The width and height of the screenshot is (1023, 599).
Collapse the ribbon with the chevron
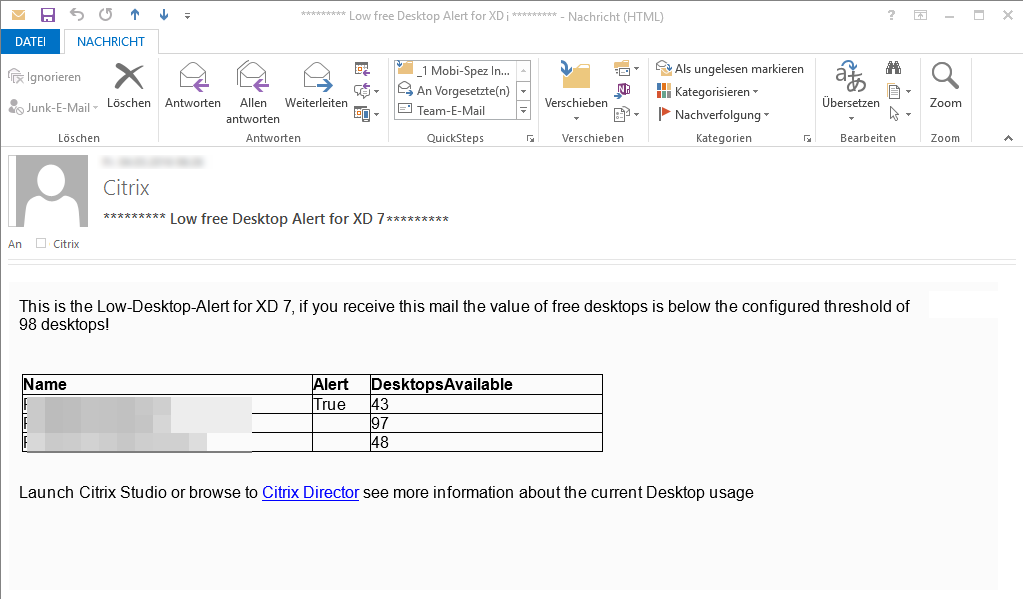(1008, 137)
